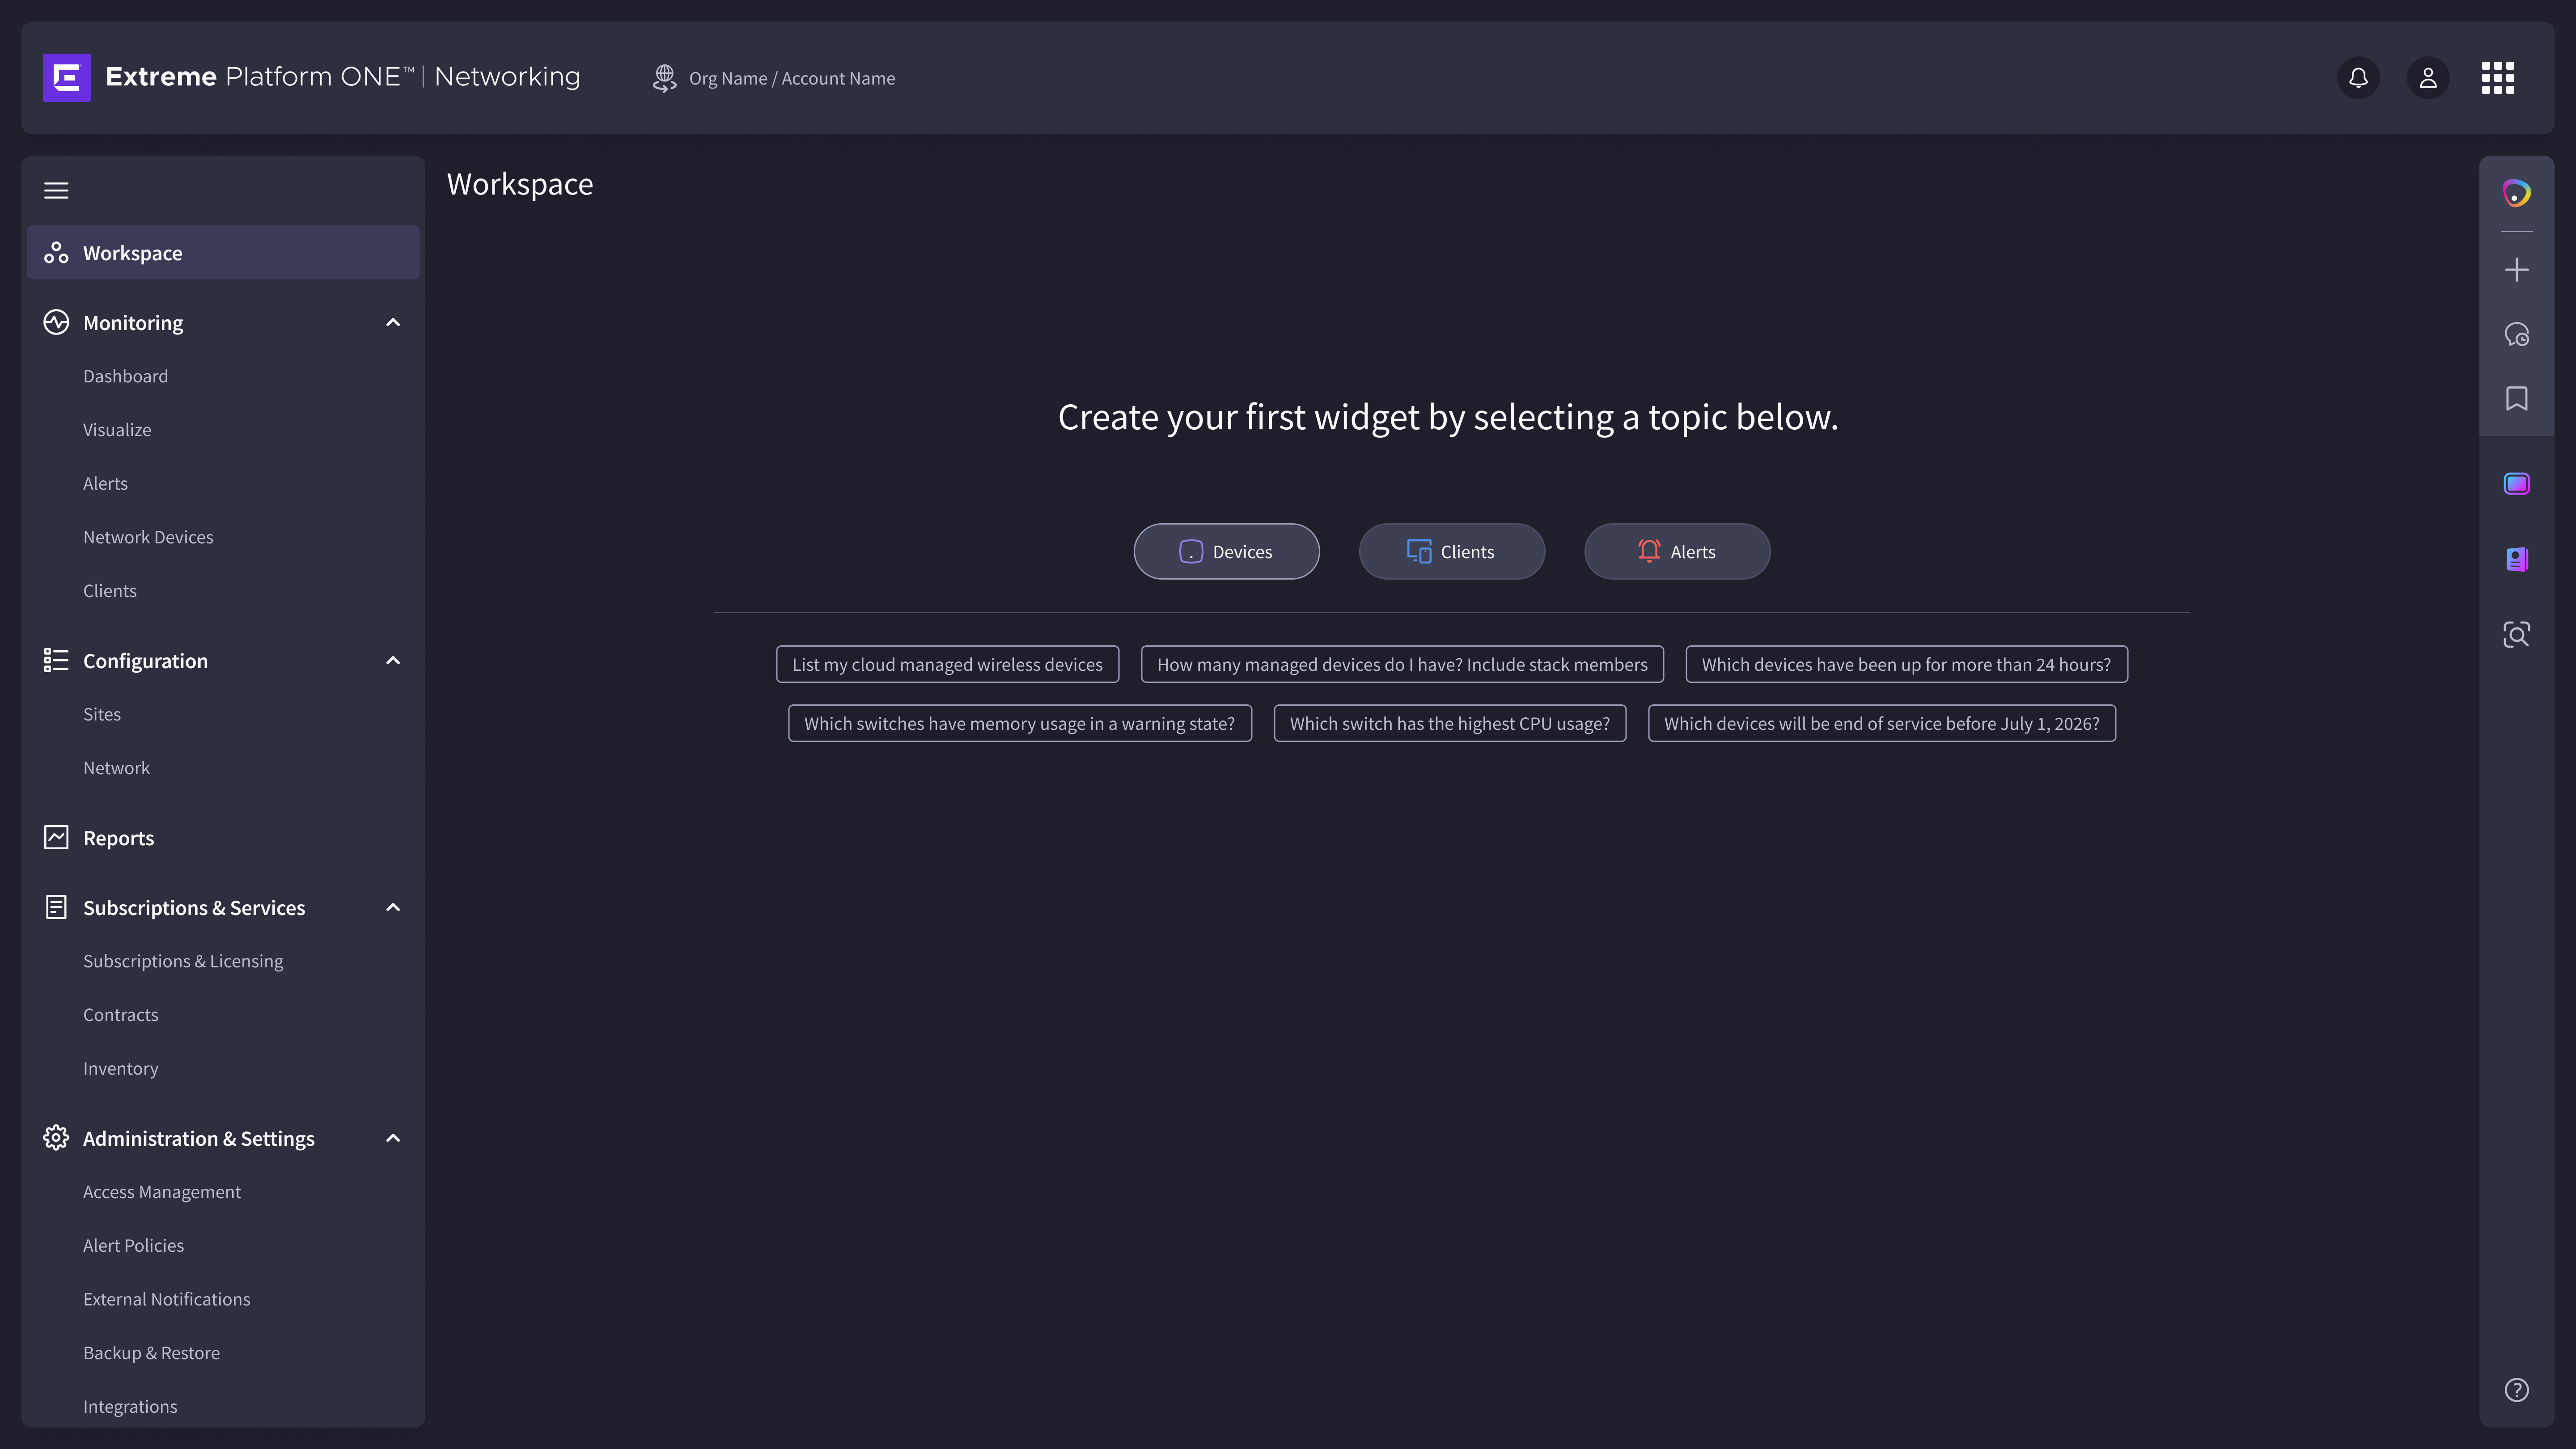
Task: Collapse sidebar with hamburger menu icon
Action: [x=56, y=190]
